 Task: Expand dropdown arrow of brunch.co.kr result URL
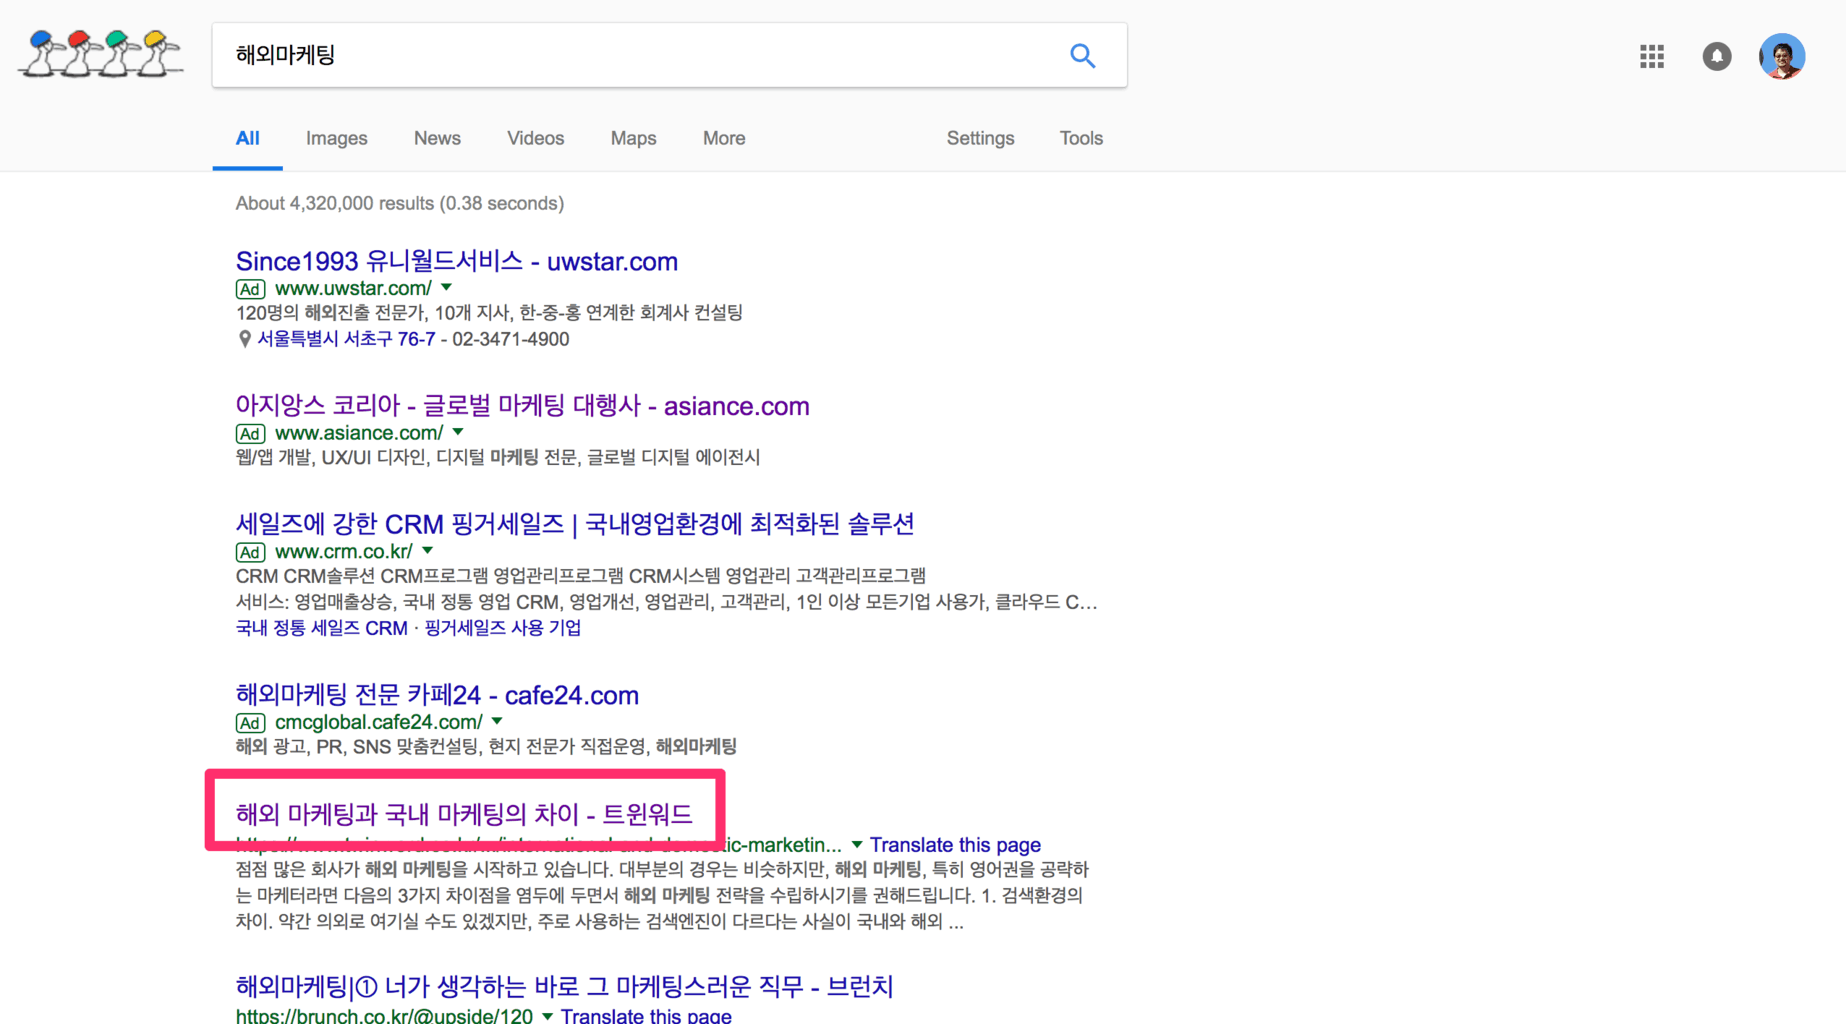pos(547,1016)
